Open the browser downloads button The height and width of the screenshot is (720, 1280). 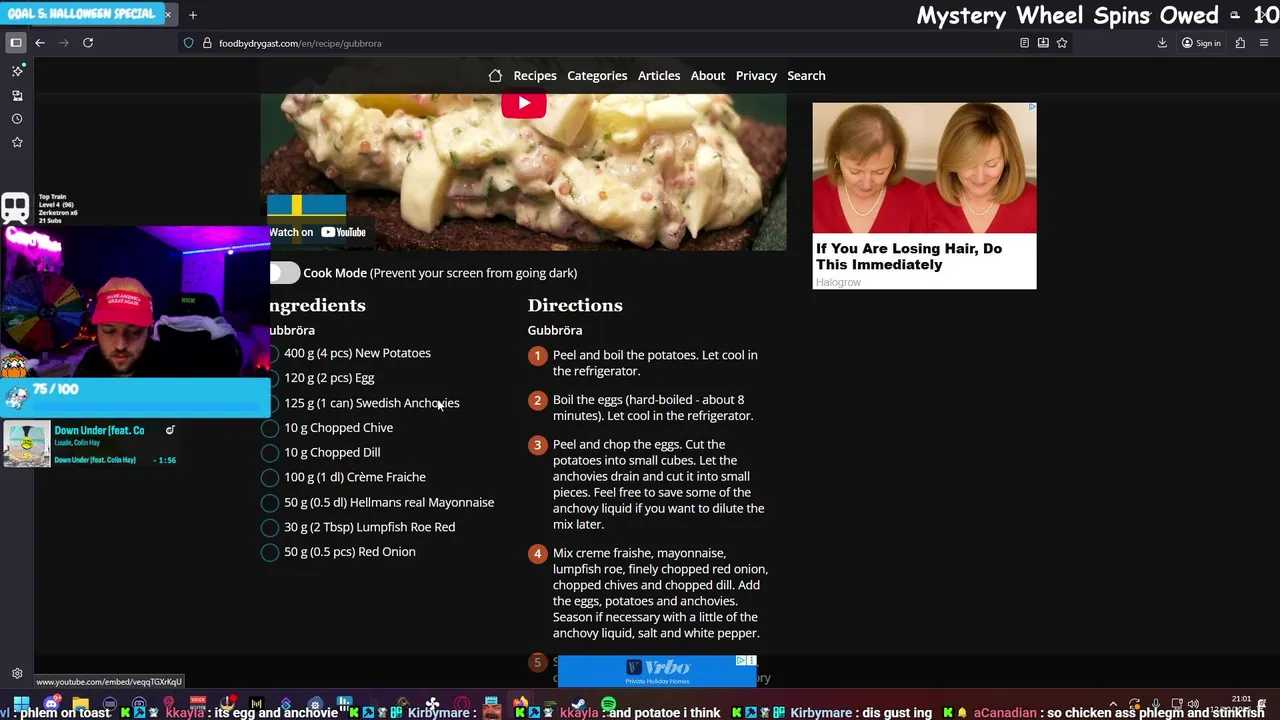pyautogui.click(x=1162, y=43)
